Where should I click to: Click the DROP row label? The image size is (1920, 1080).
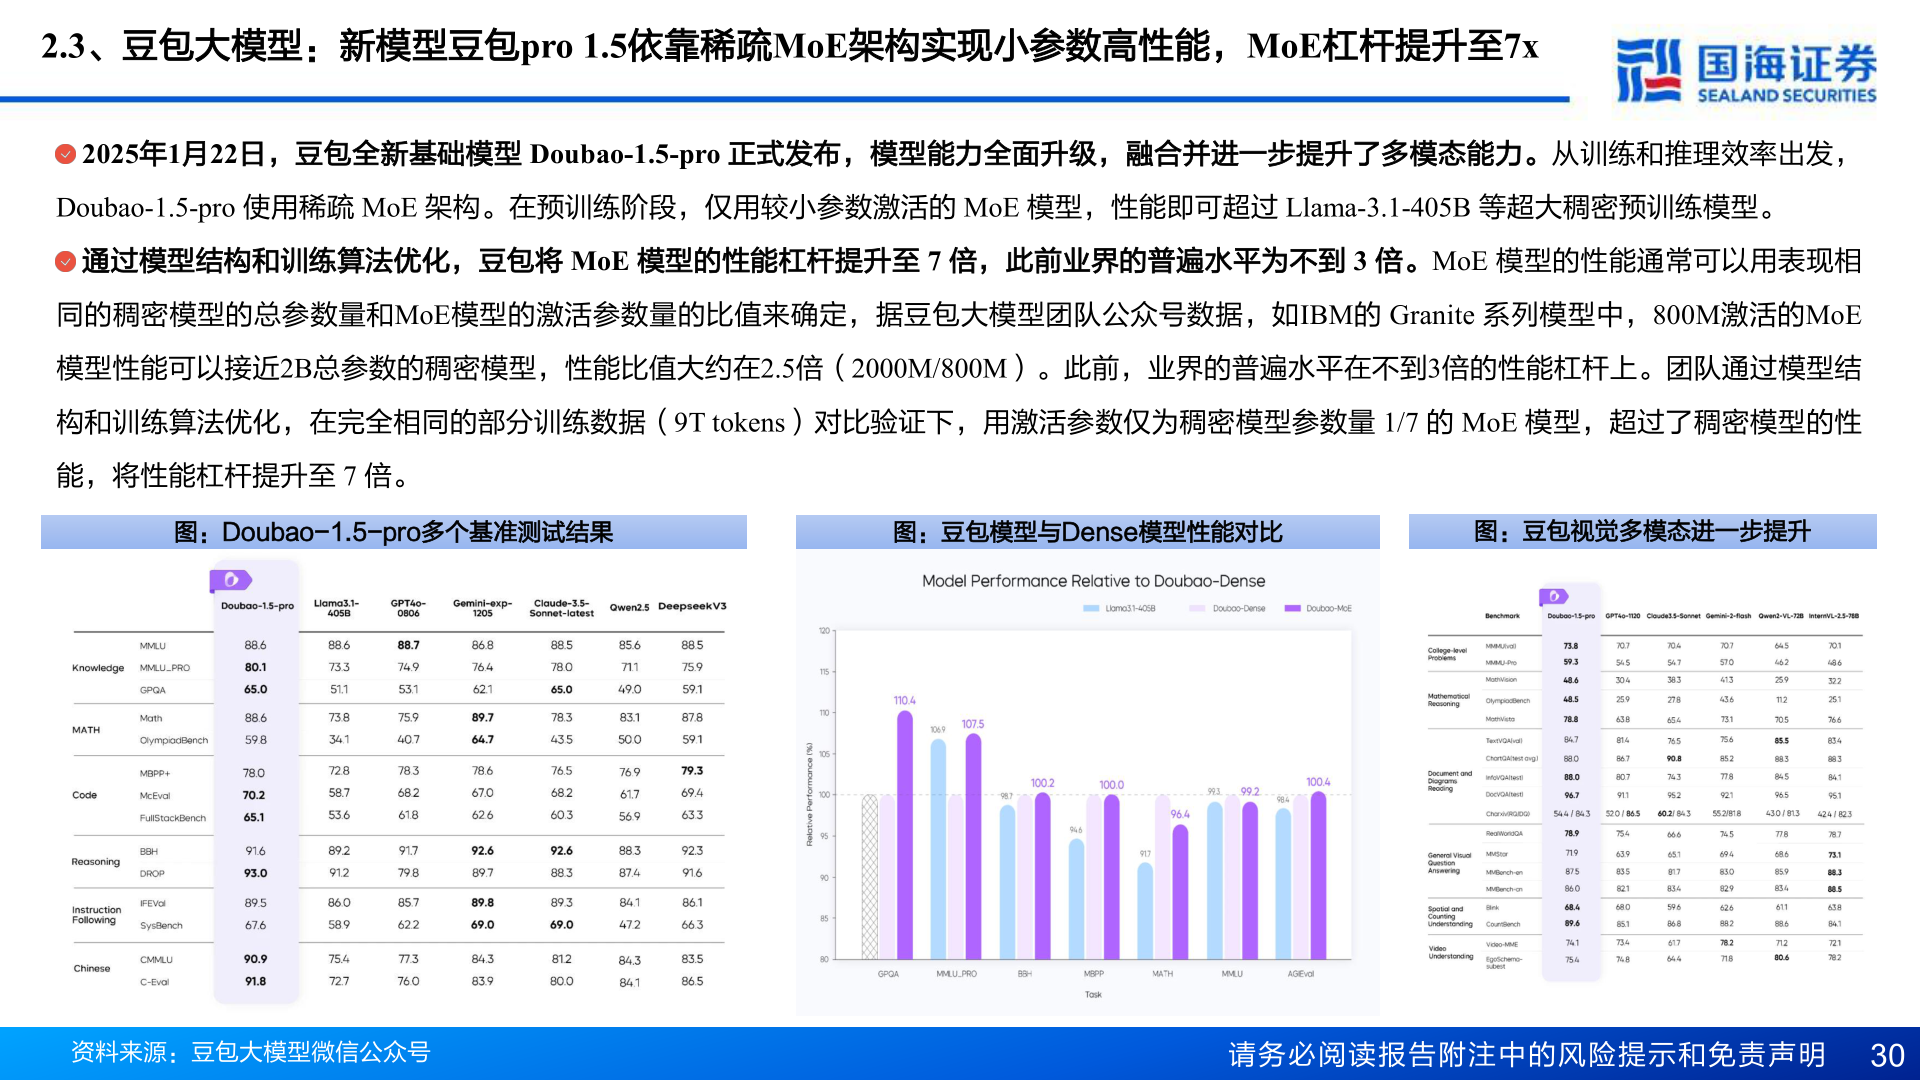point(152,874)
